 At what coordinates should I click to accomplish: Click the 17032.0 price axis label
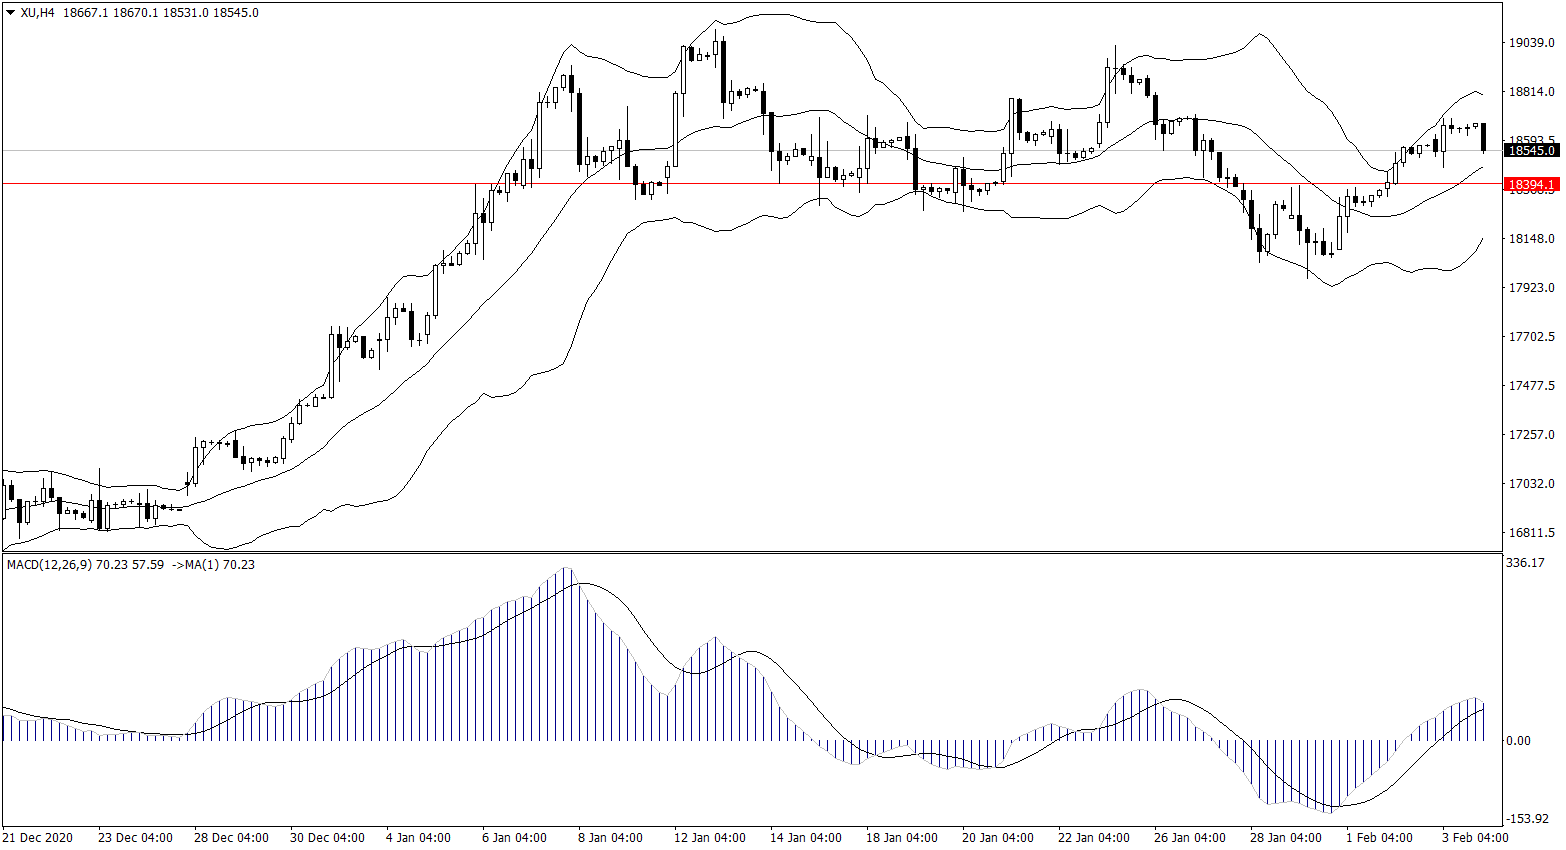pyautogui.click(x=1531, y=484)
